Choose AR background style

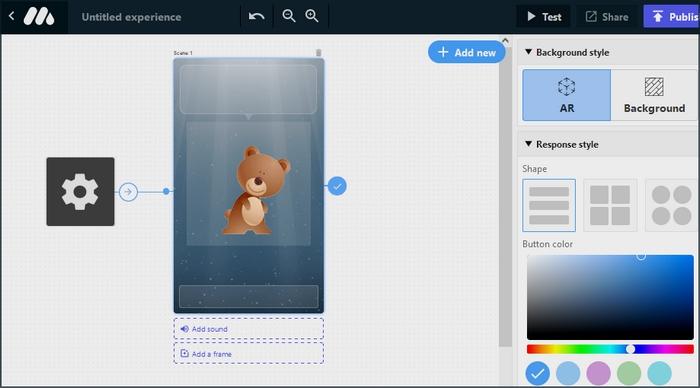pos(567,95)
